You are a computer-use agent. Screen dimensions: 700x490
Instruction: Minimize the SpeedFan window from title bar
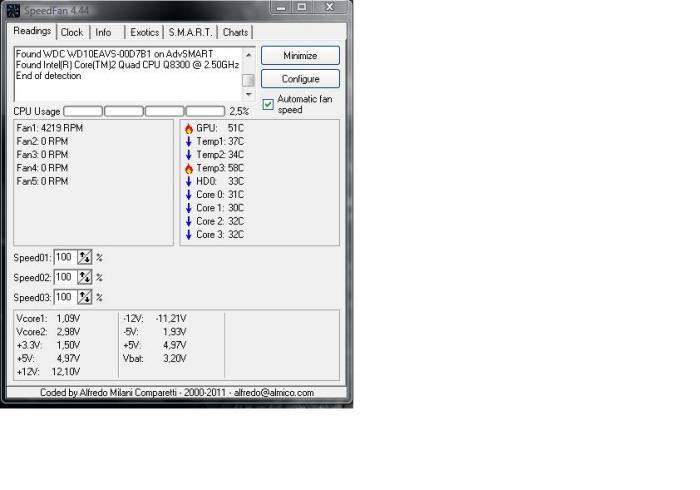(281, 7)
